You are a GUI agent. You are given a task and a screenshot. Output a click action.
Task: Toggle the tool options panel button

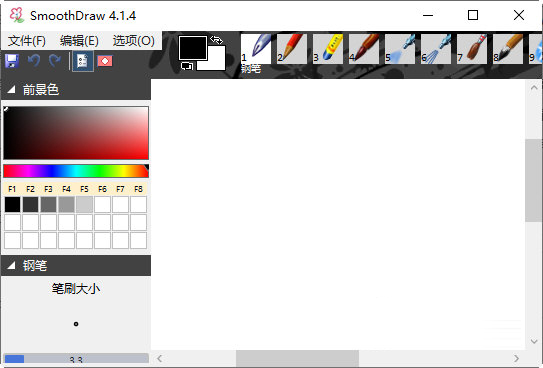pos(82,61)
